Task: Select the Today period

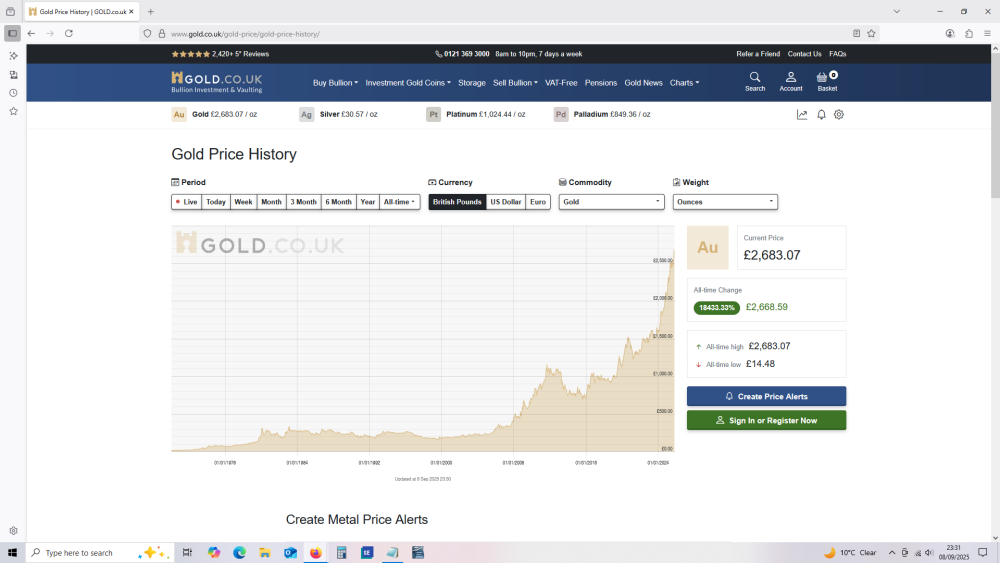Action: [216, 202]
